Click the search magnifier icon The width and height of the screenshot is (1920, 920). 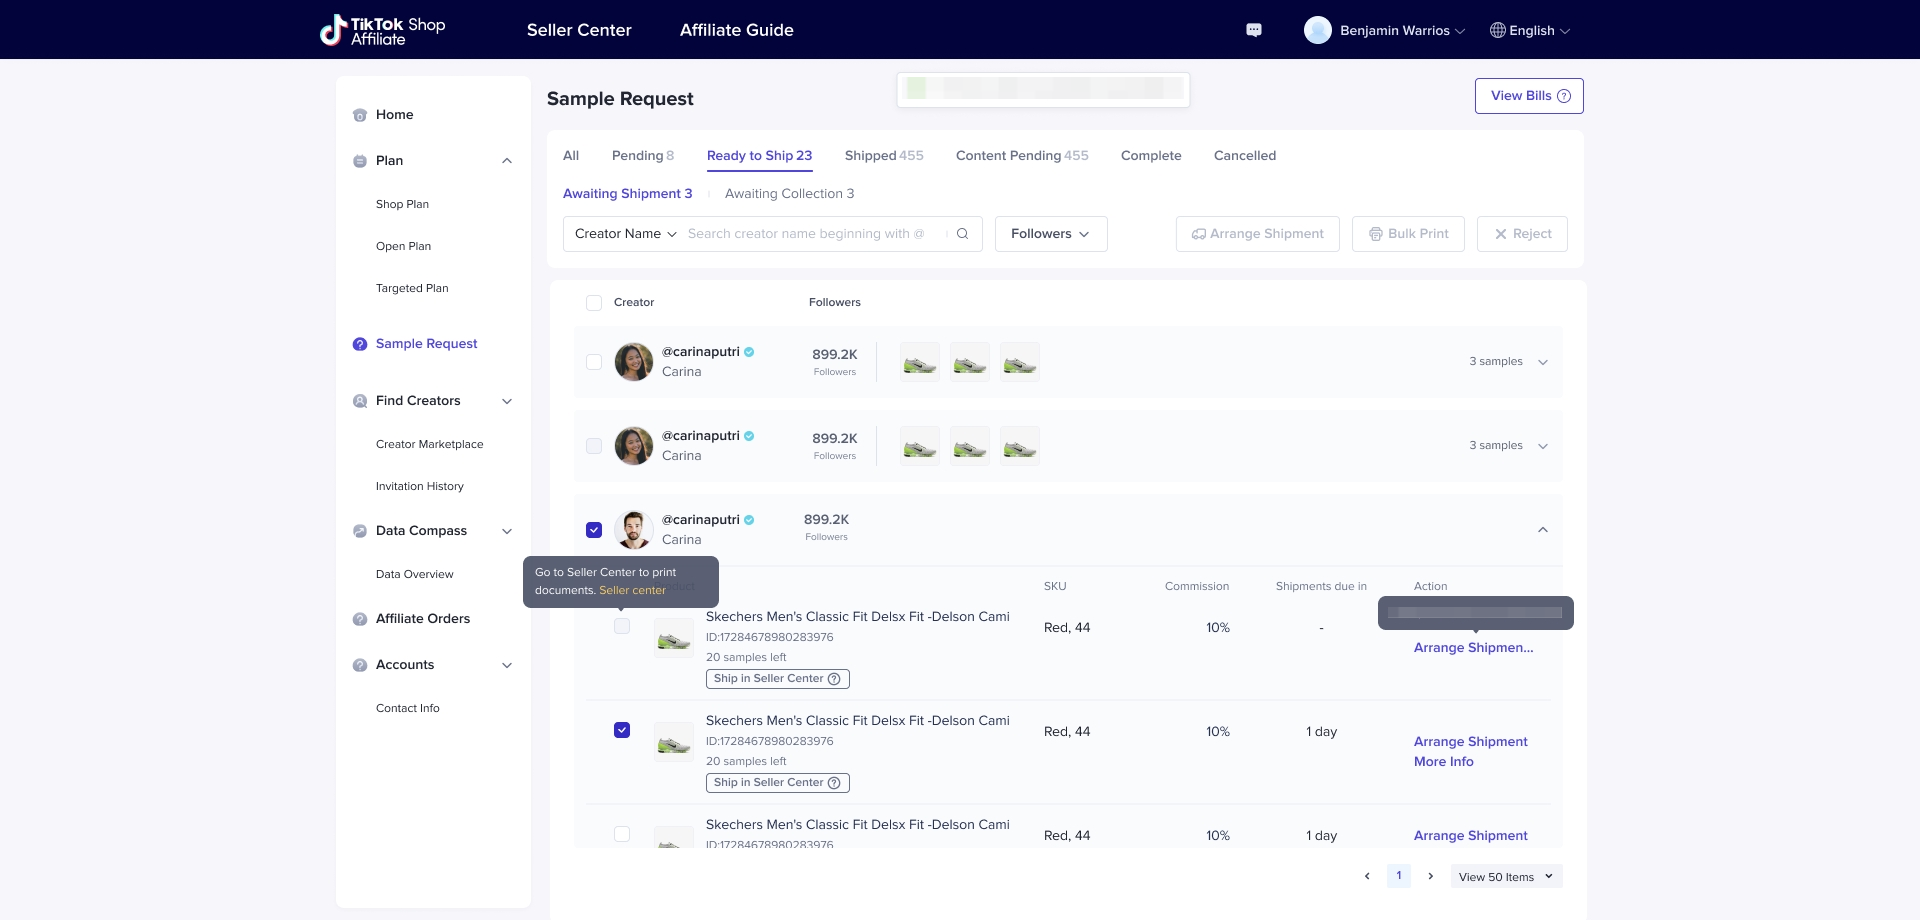[962, 234]
